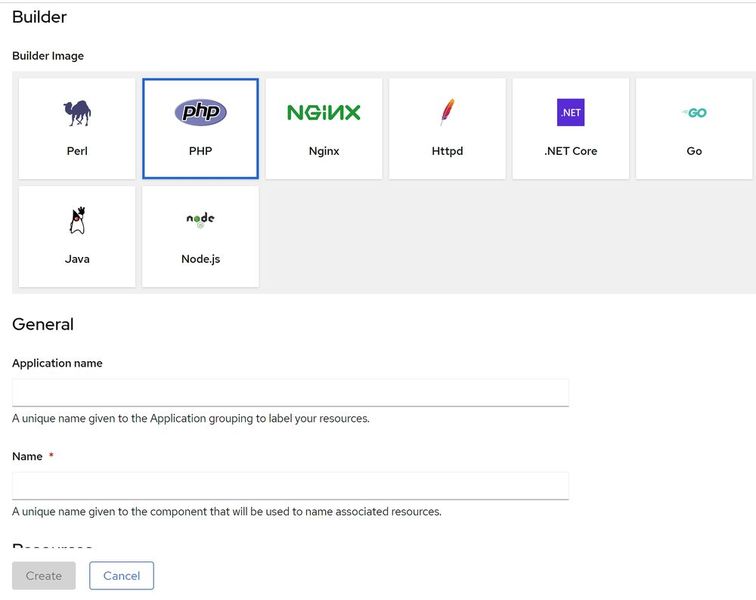Image resolution: width=756 pixels, height=600 pixels.
Task: Click the "Httpd" builder image label
Action: (447, 151)
